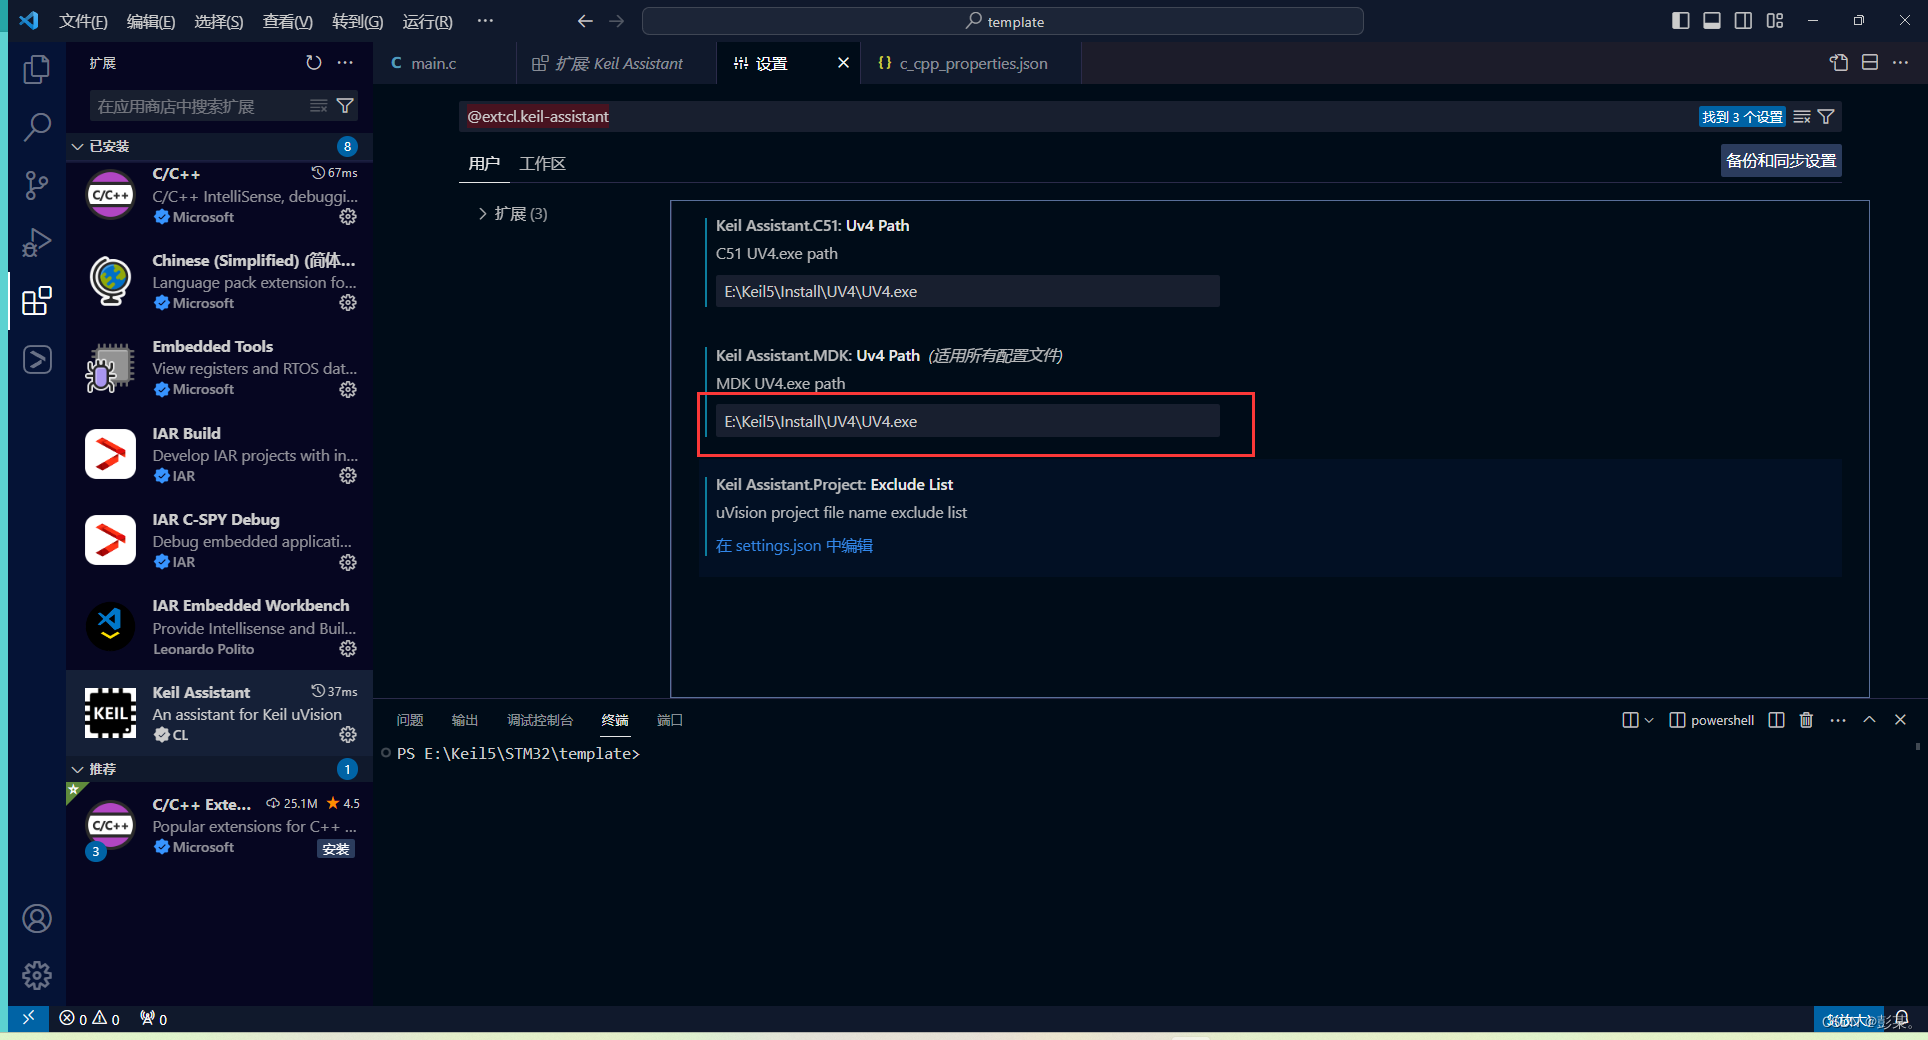Maximize the terminal panel size
The width and height of the screenshot is (1928, 1040).
click(x=1869, y=720)
